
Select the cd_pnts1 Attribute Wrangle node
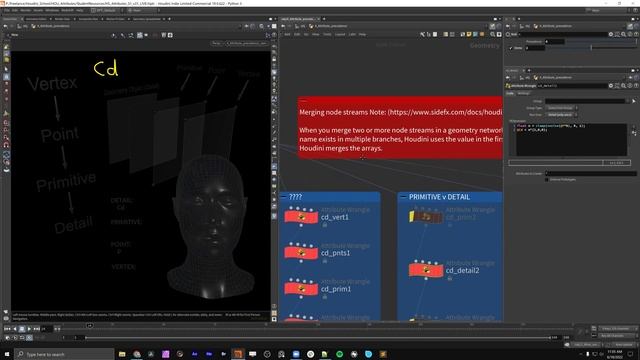301,253
